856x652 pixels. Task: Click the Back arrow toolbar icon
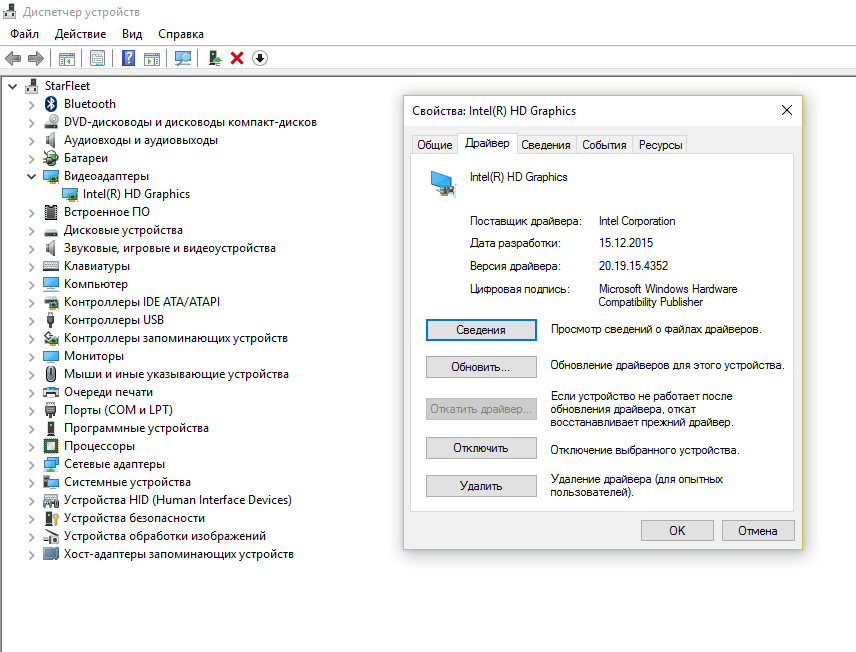click(13, 58)
